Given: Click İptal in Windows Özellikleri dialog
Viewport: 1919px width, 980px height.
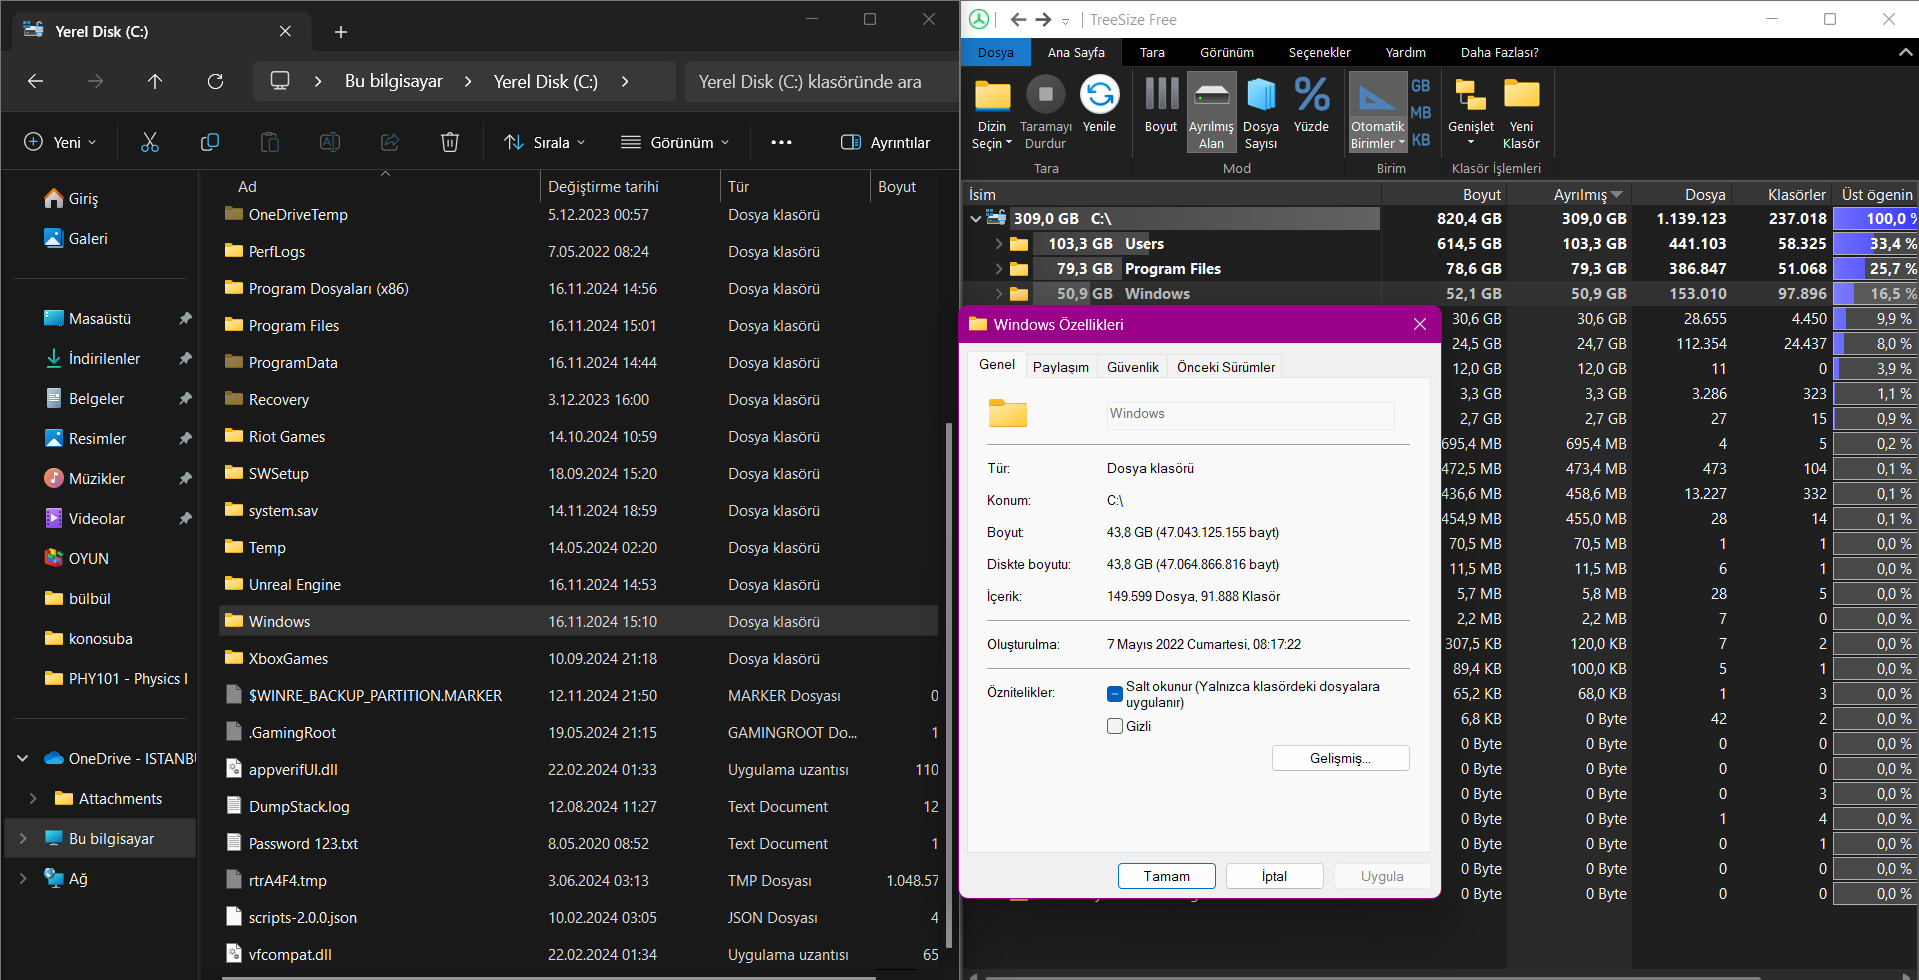Looking at the screenshot, I should point(1275,876).
